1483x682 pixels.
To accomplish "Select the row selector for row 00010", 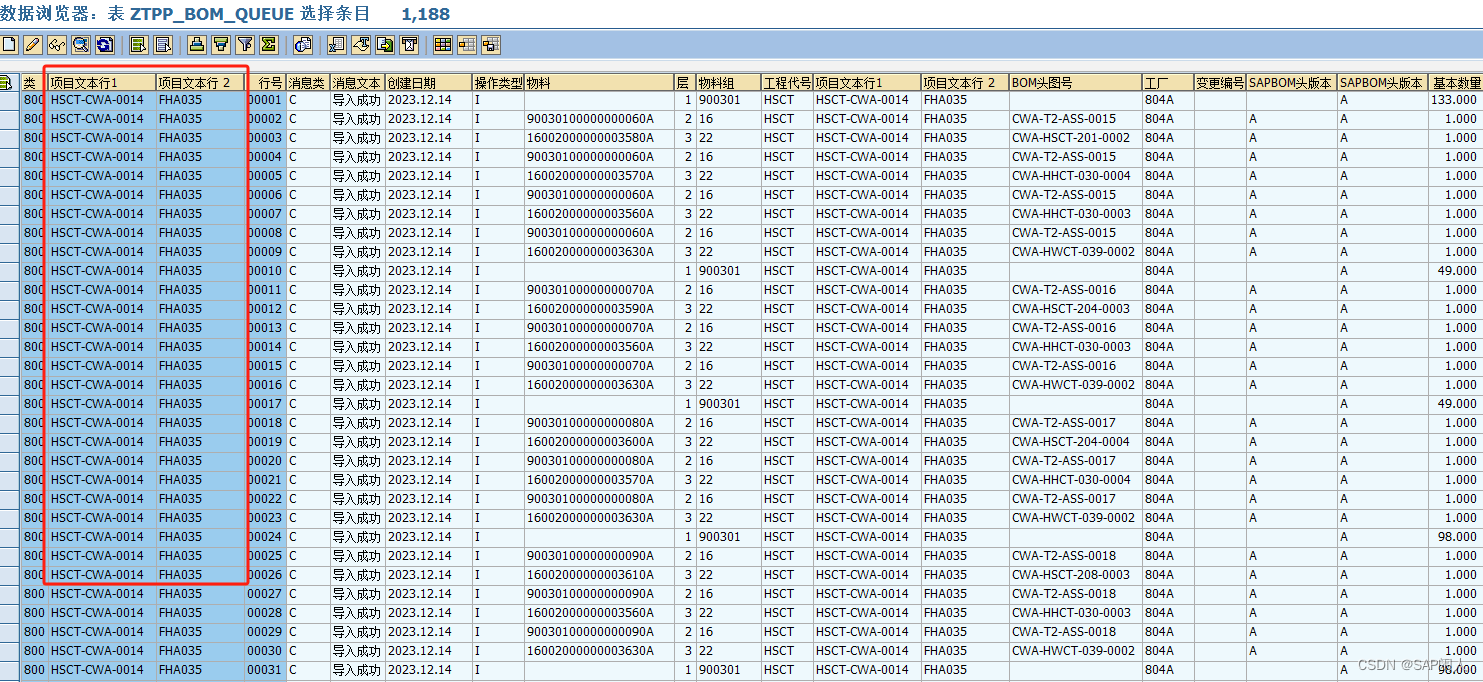I will tap(9, 271).
